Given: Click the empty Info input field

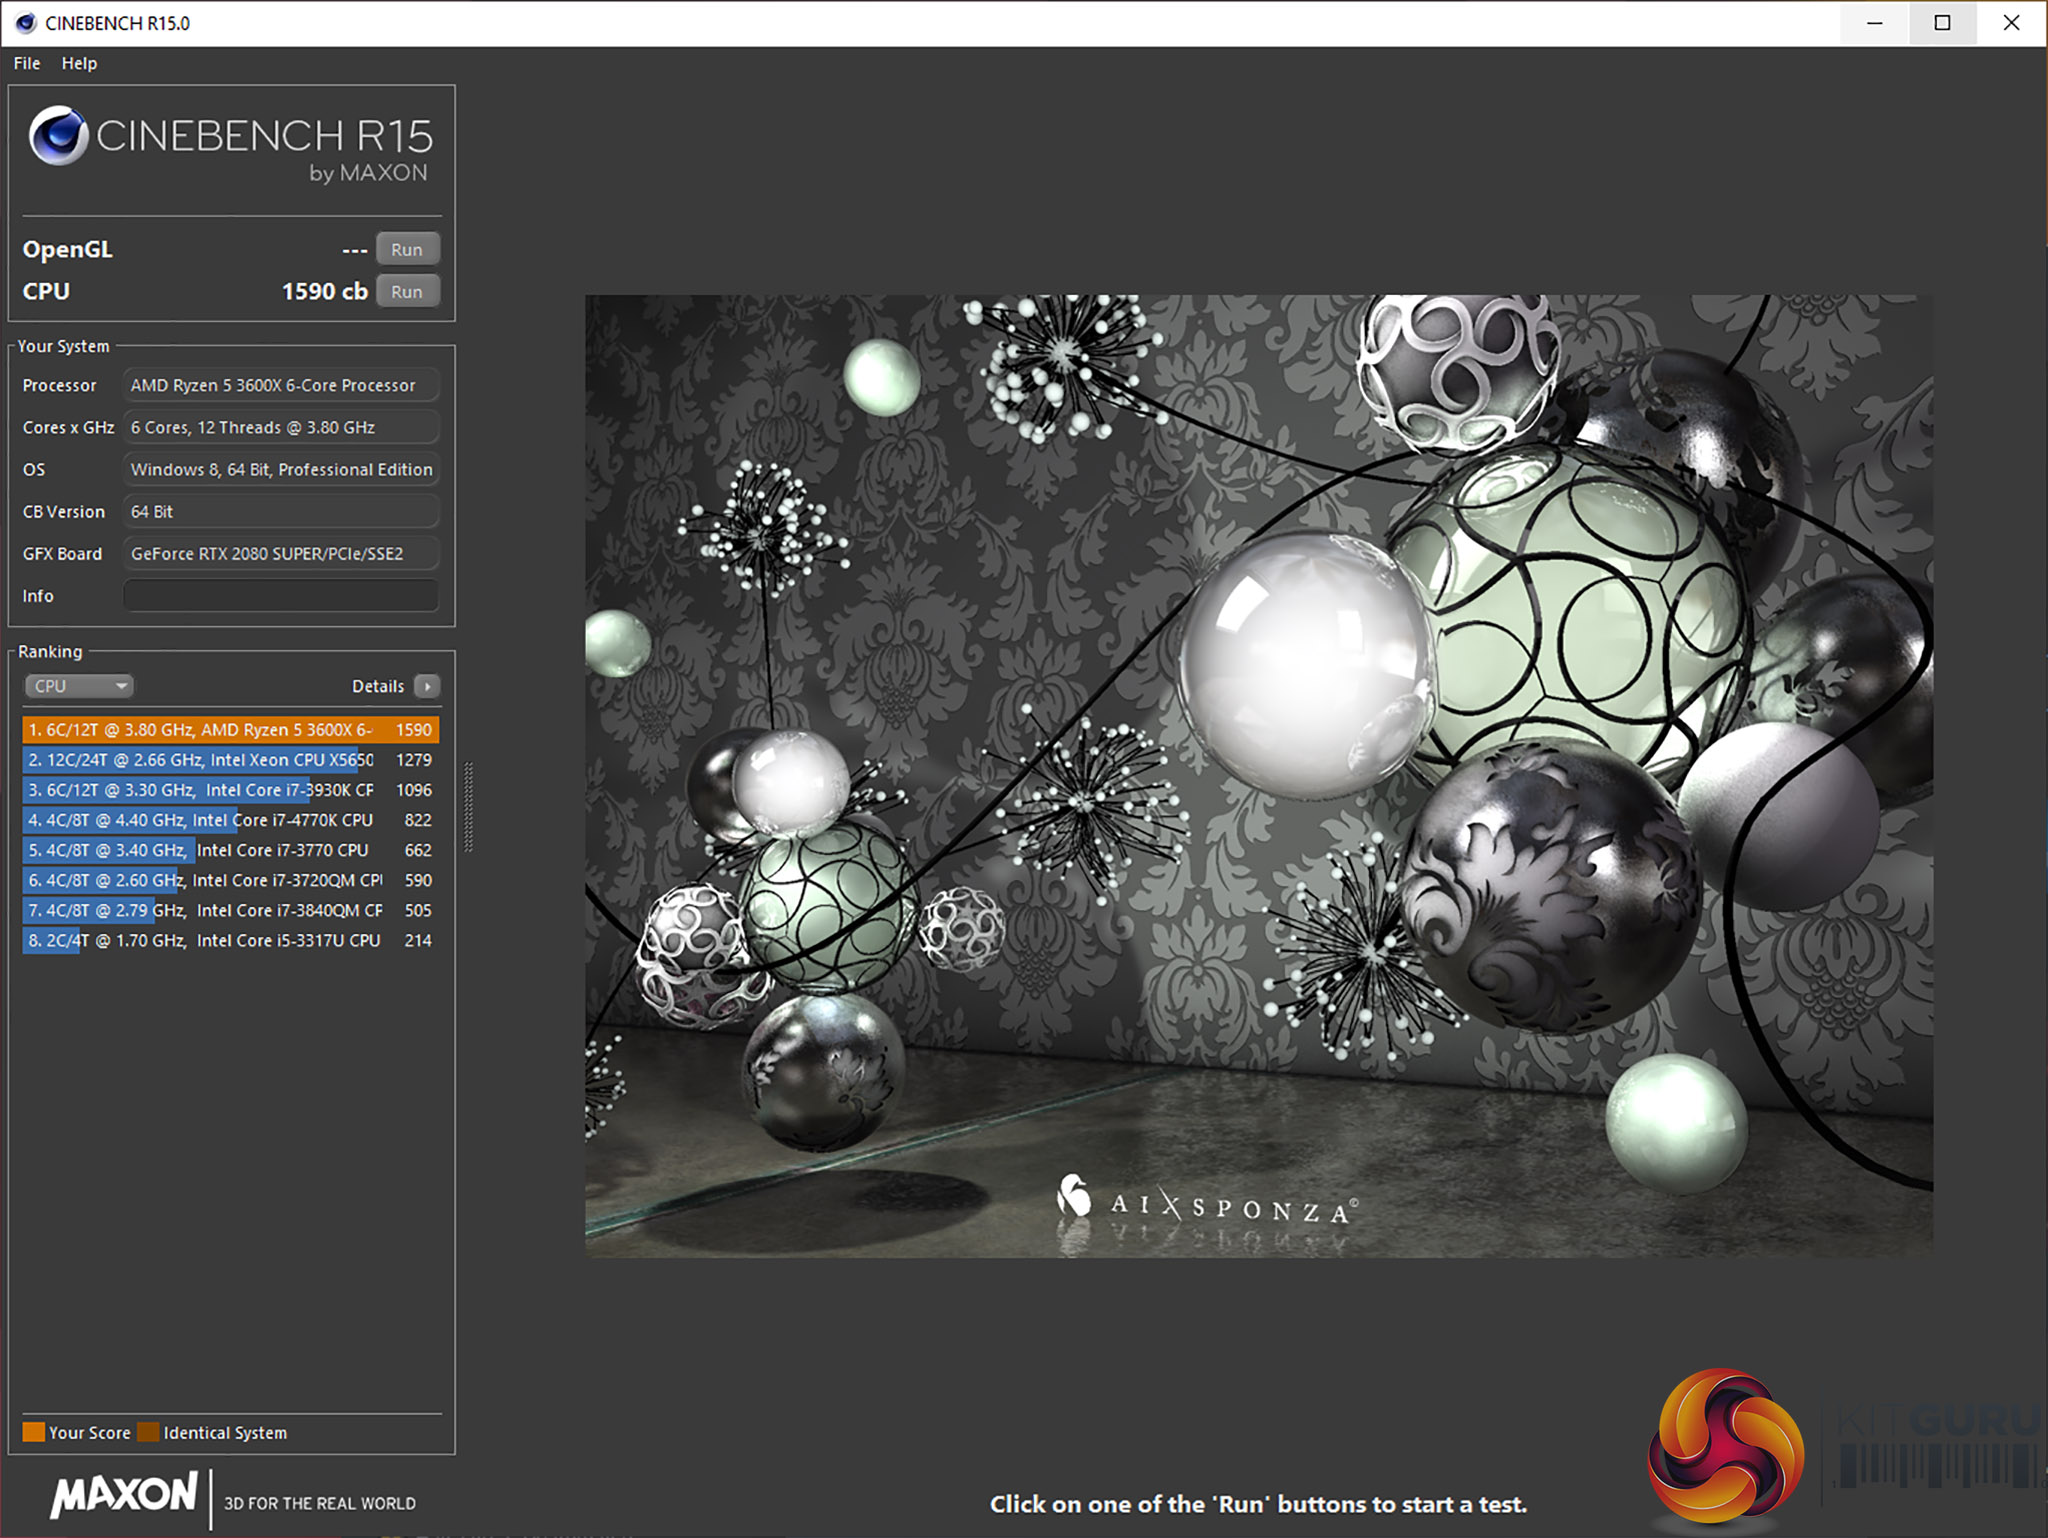Looking at the screenshot, I should [x=281, y=596].
